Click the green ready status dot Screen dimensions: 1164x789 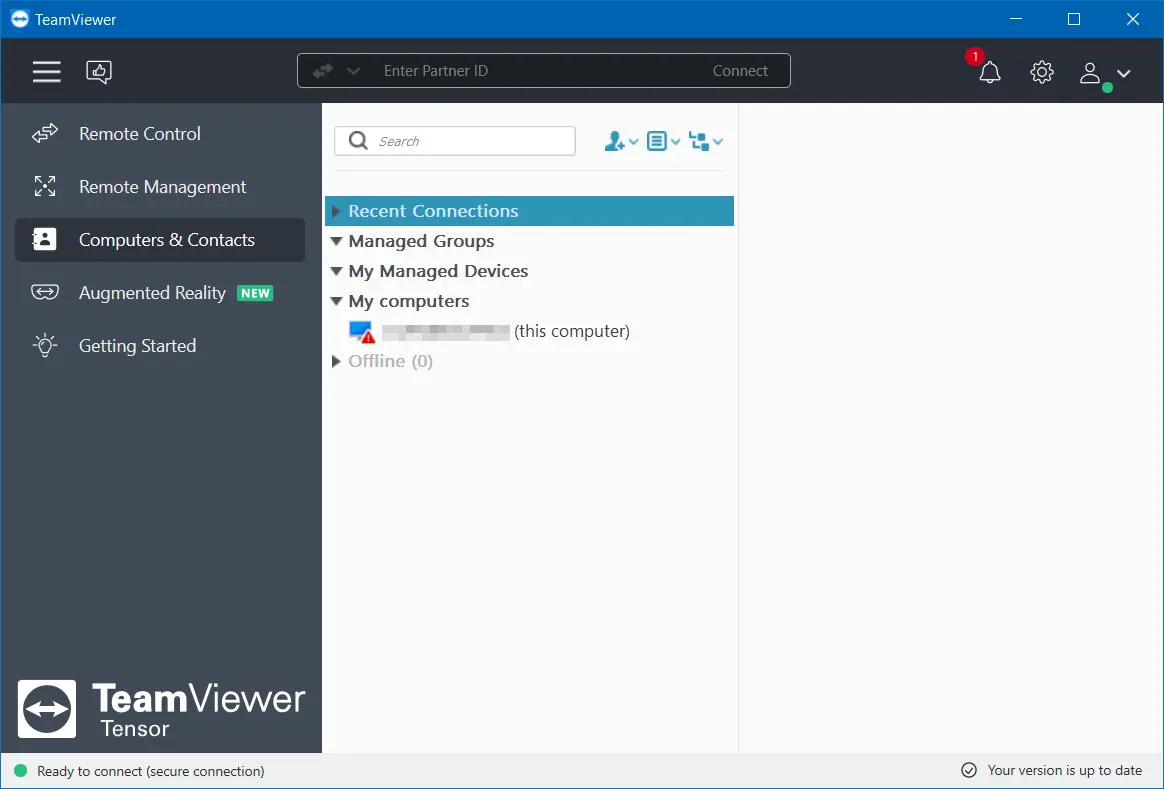[x=21, y=770]
